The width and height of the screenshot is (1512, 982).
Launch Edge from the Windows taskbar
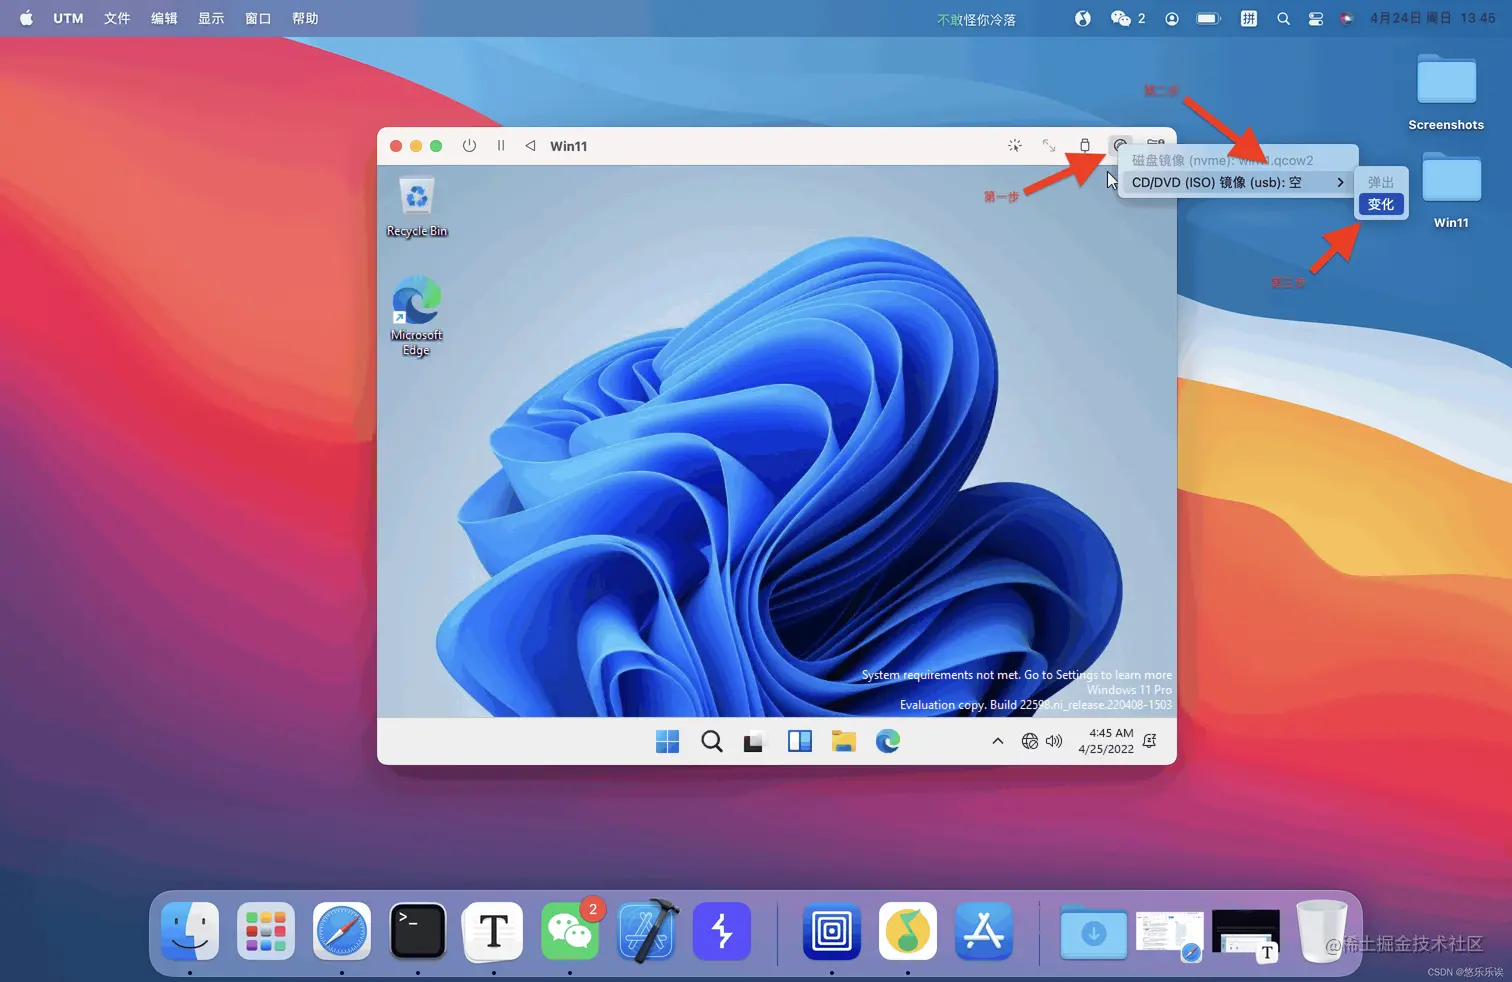[x=888, y=741]
